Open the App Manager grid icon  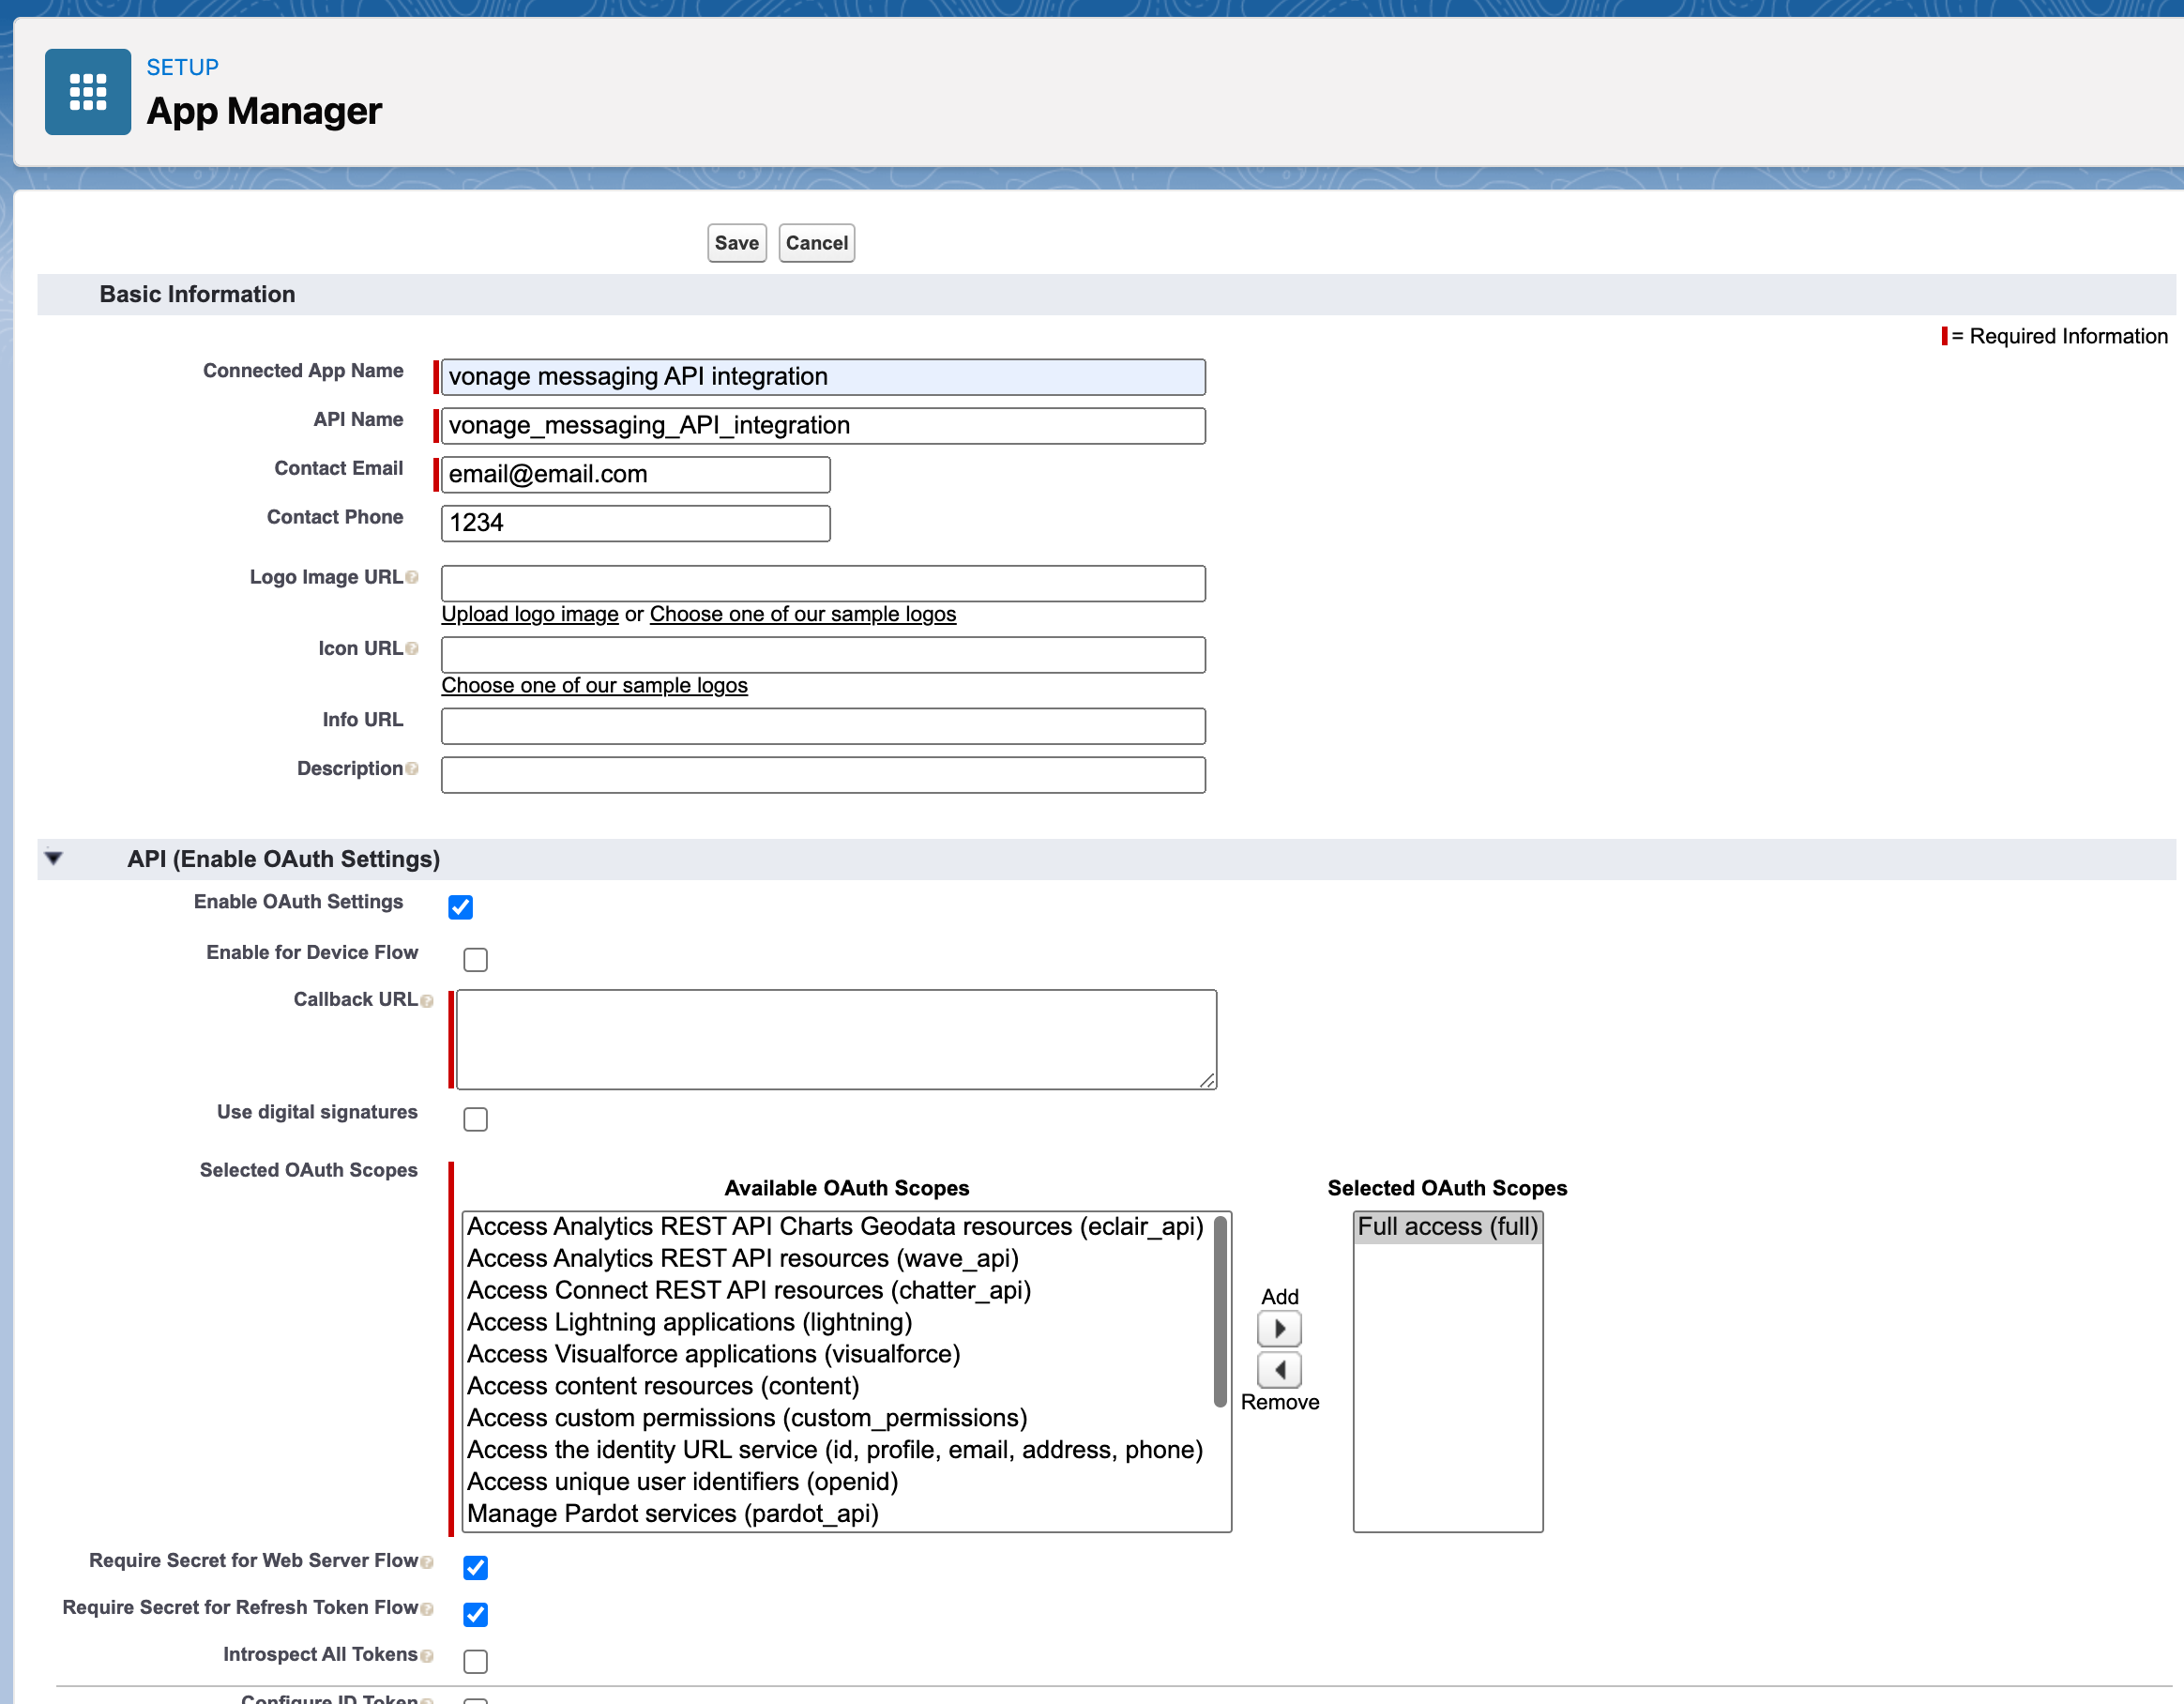pyautogui.click(x=88, y=91)
